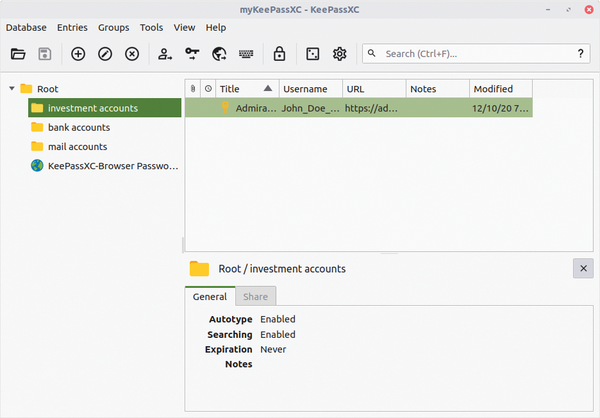The height and width of the screenshot is (418, 600).
Task: Switch to the General tab
Action: tap(210, 297)
